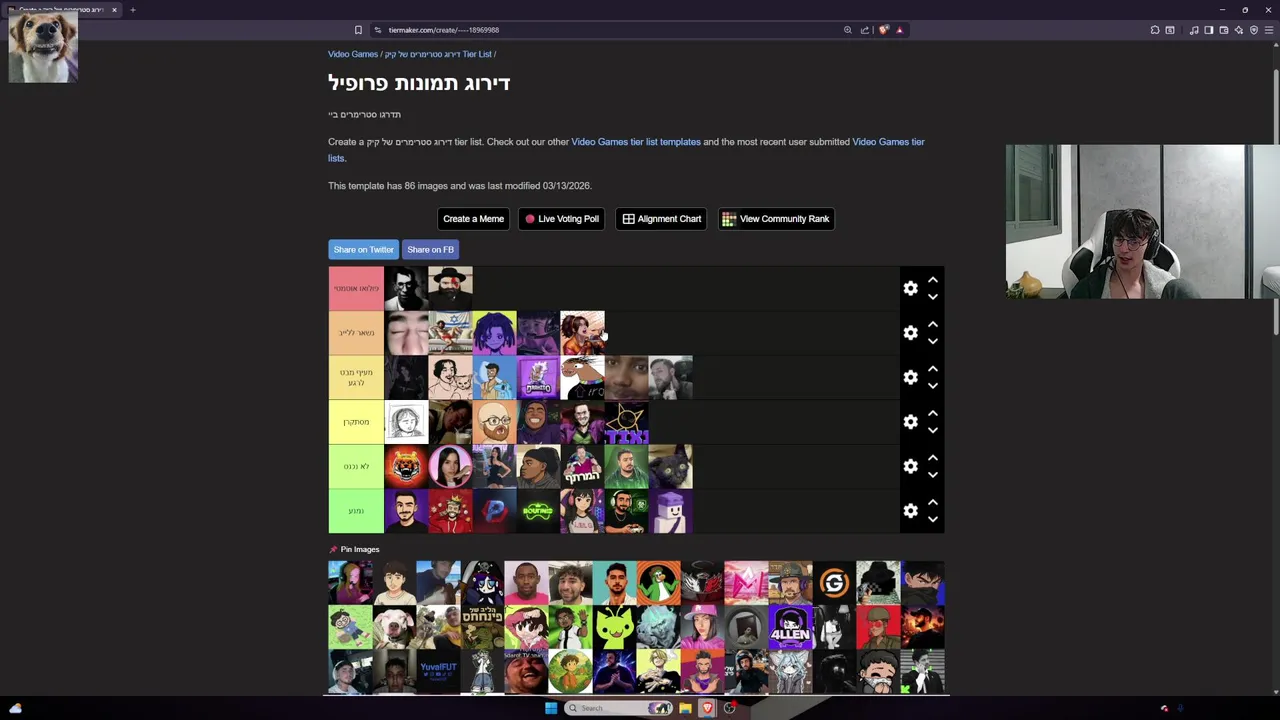Screen dimensions: 1280x720
Task: Select the bearded man with black hat image
Action: [x=450, y=288]
